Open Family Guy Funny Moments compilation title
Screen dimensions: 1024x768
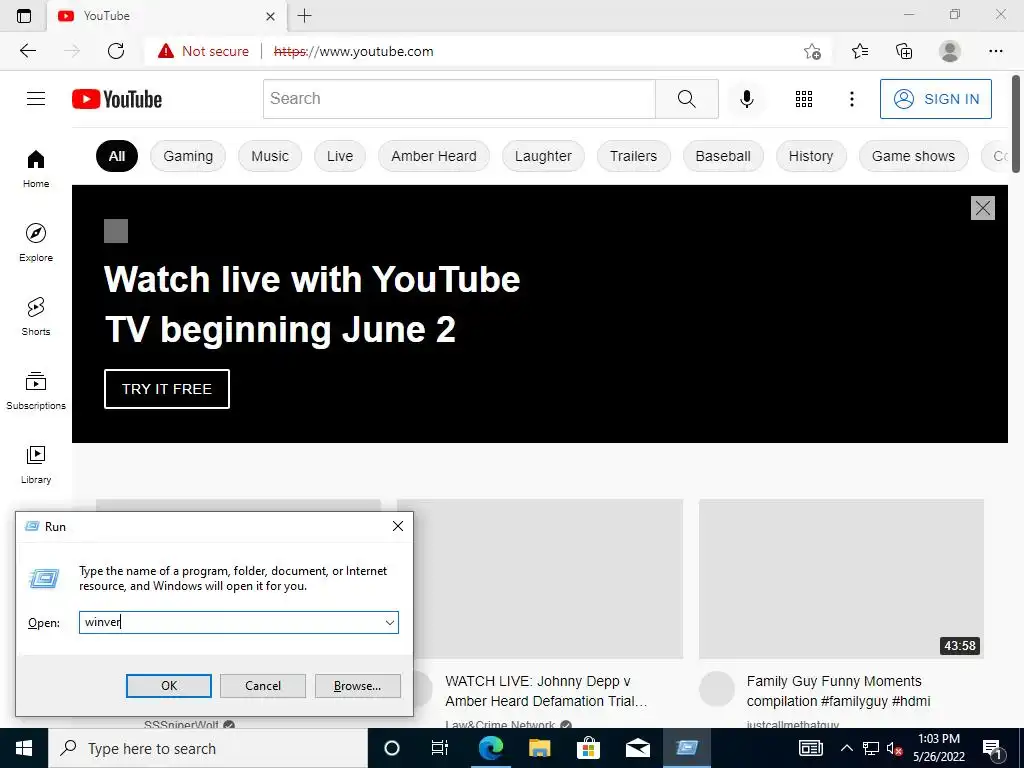[x=839, y=691]
